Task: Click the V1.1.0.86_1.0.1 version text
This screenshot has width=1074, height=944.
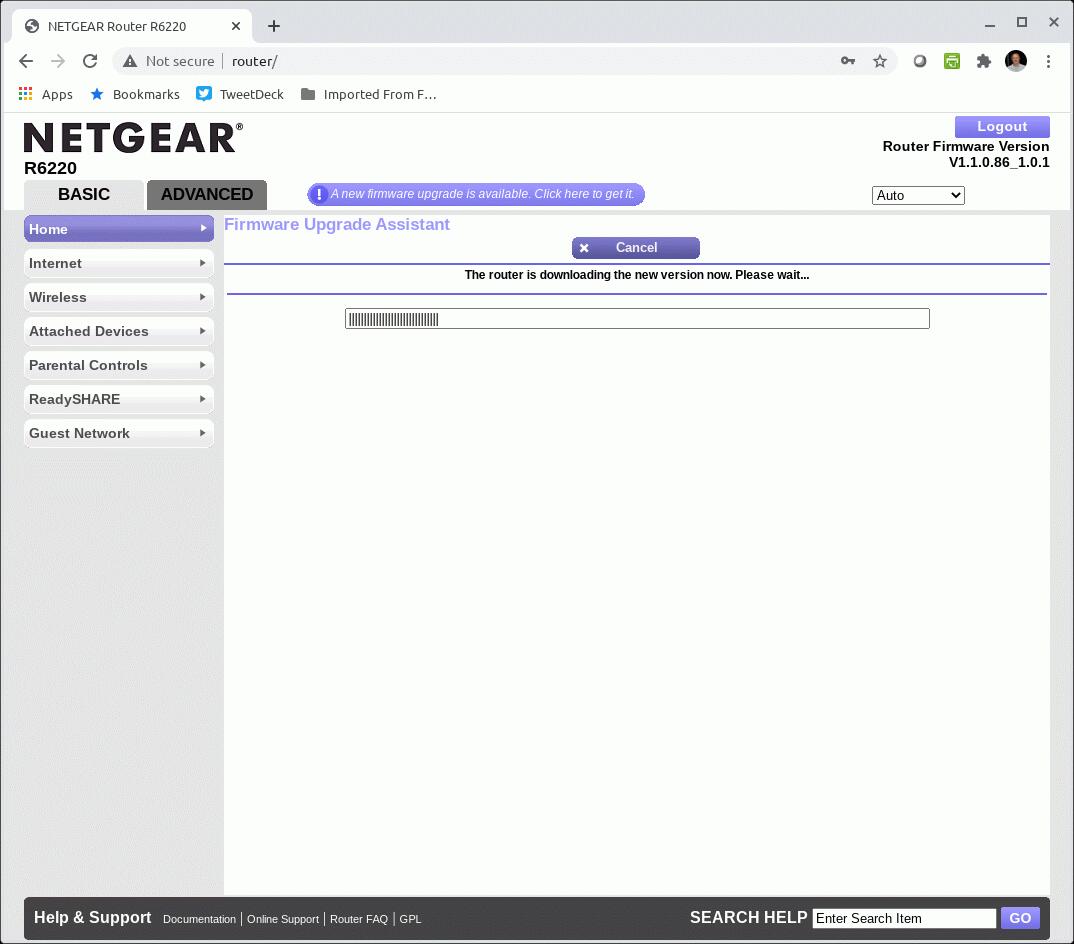Action: 999,162
